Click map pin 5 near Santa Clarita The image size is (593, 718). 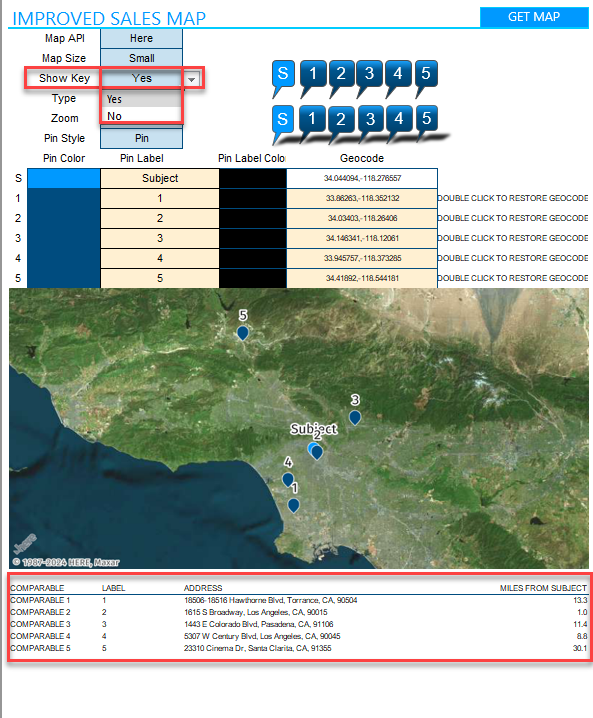pyautogui.click(x=243, y=333)
